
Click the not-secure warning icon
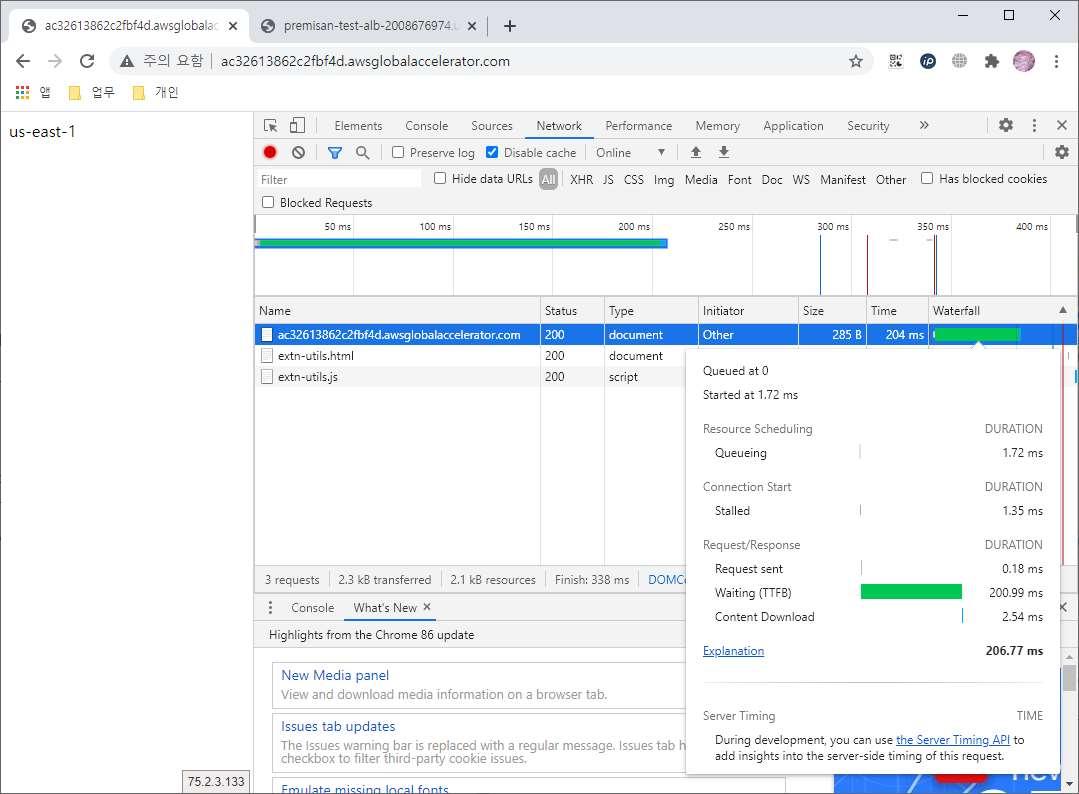[127, 61]
